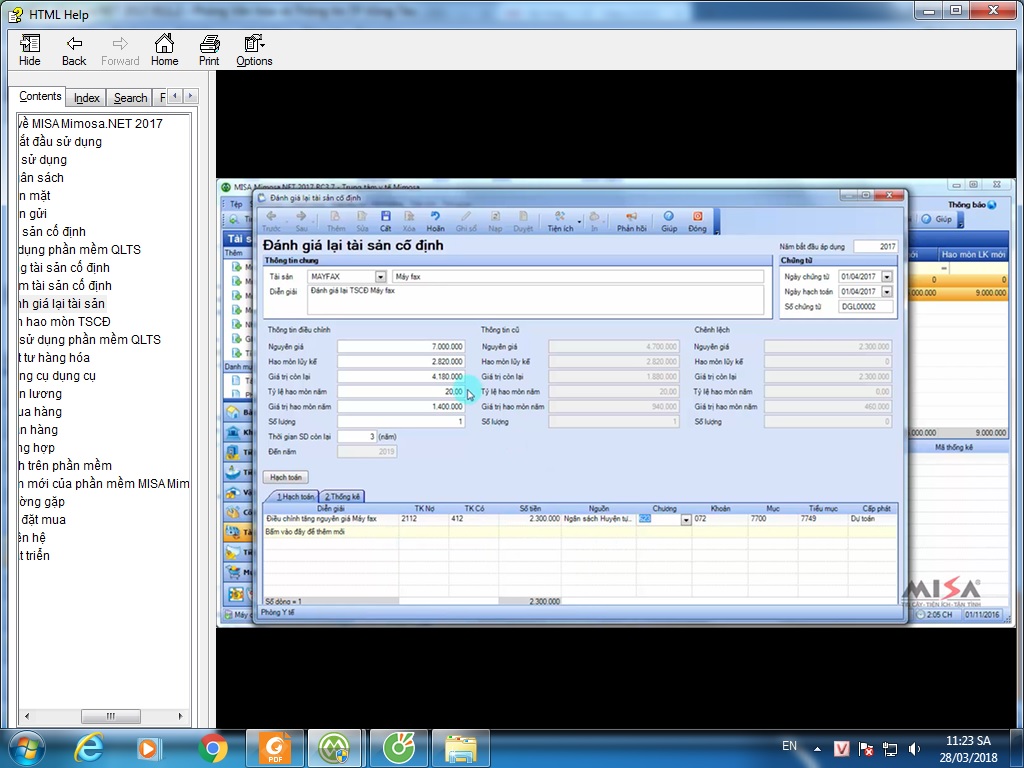Image resolution: width=1024 pixels, height=768 pixels.
Task: Click the volume icon in system tray
Action: [914, 749]
